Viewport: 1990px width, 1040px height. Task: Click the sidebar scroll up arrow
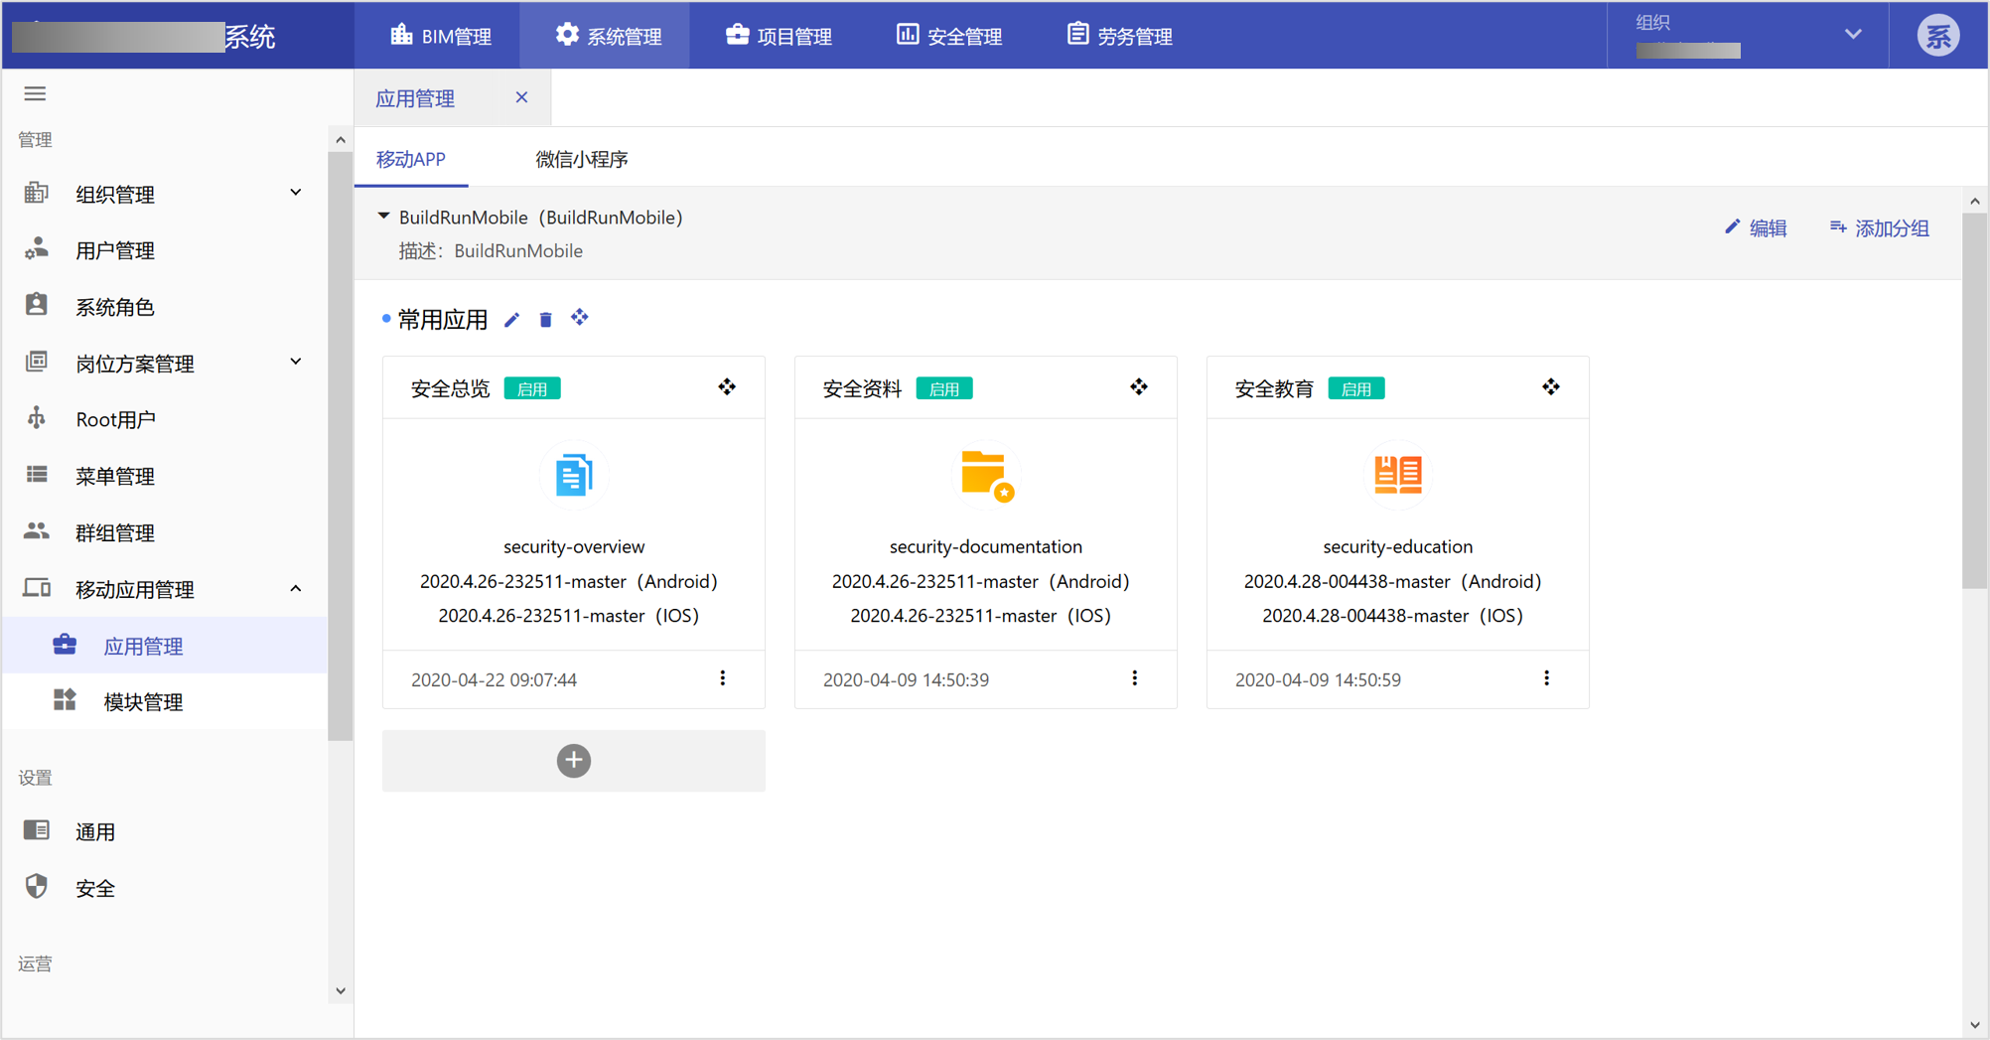(x=341, y=140)
